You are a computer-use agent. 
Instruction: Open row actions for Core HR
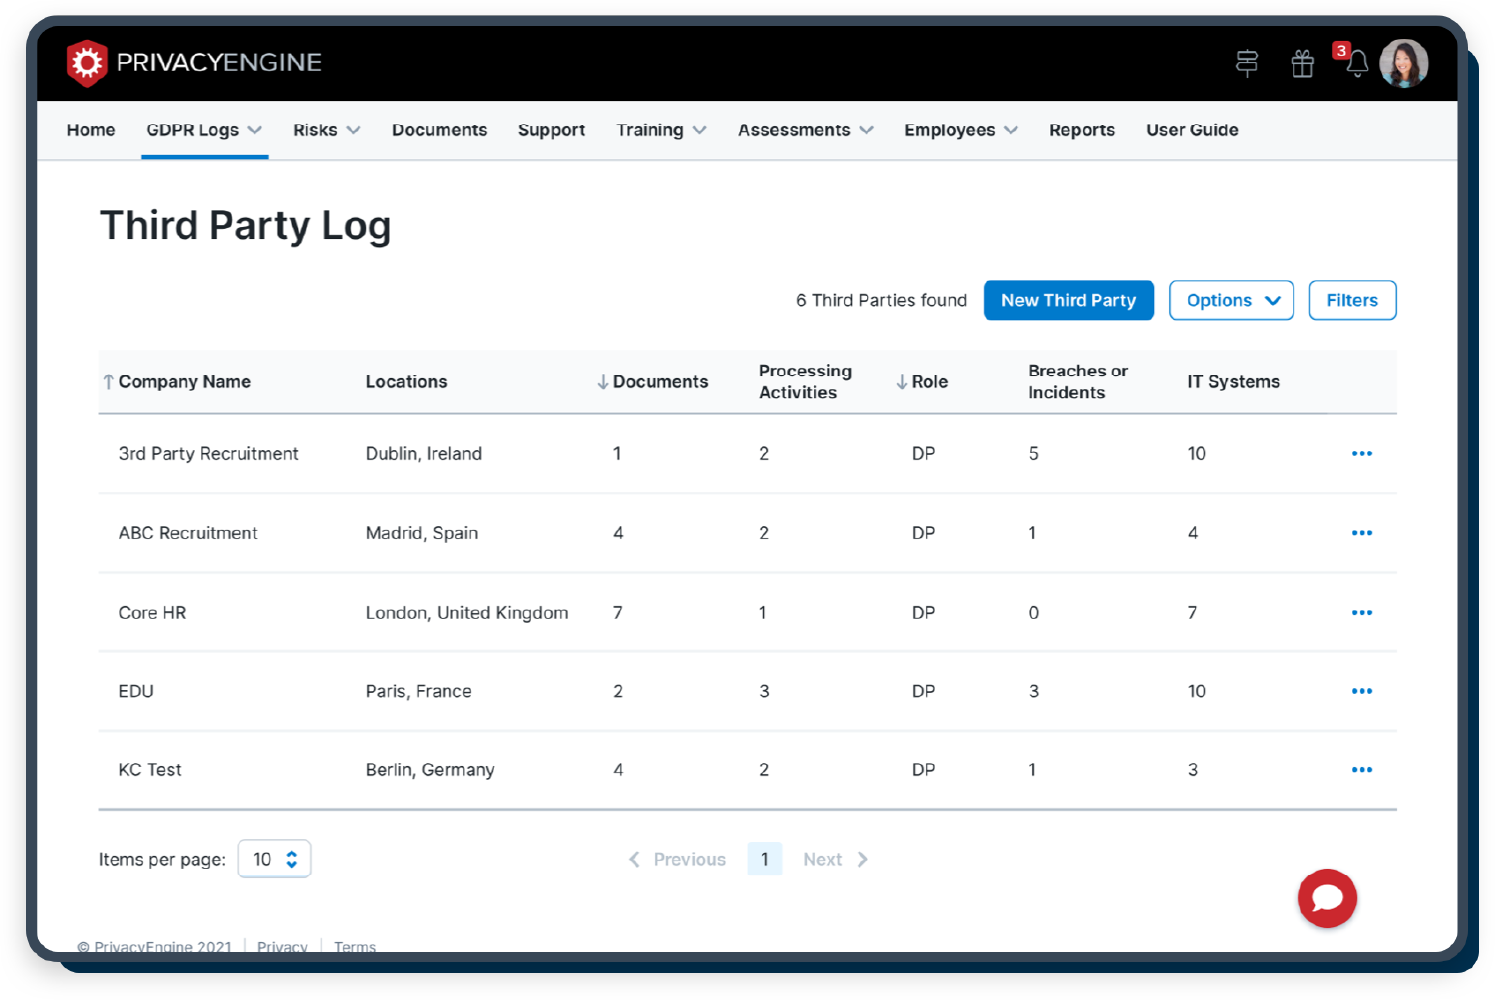click(1361, 612)
